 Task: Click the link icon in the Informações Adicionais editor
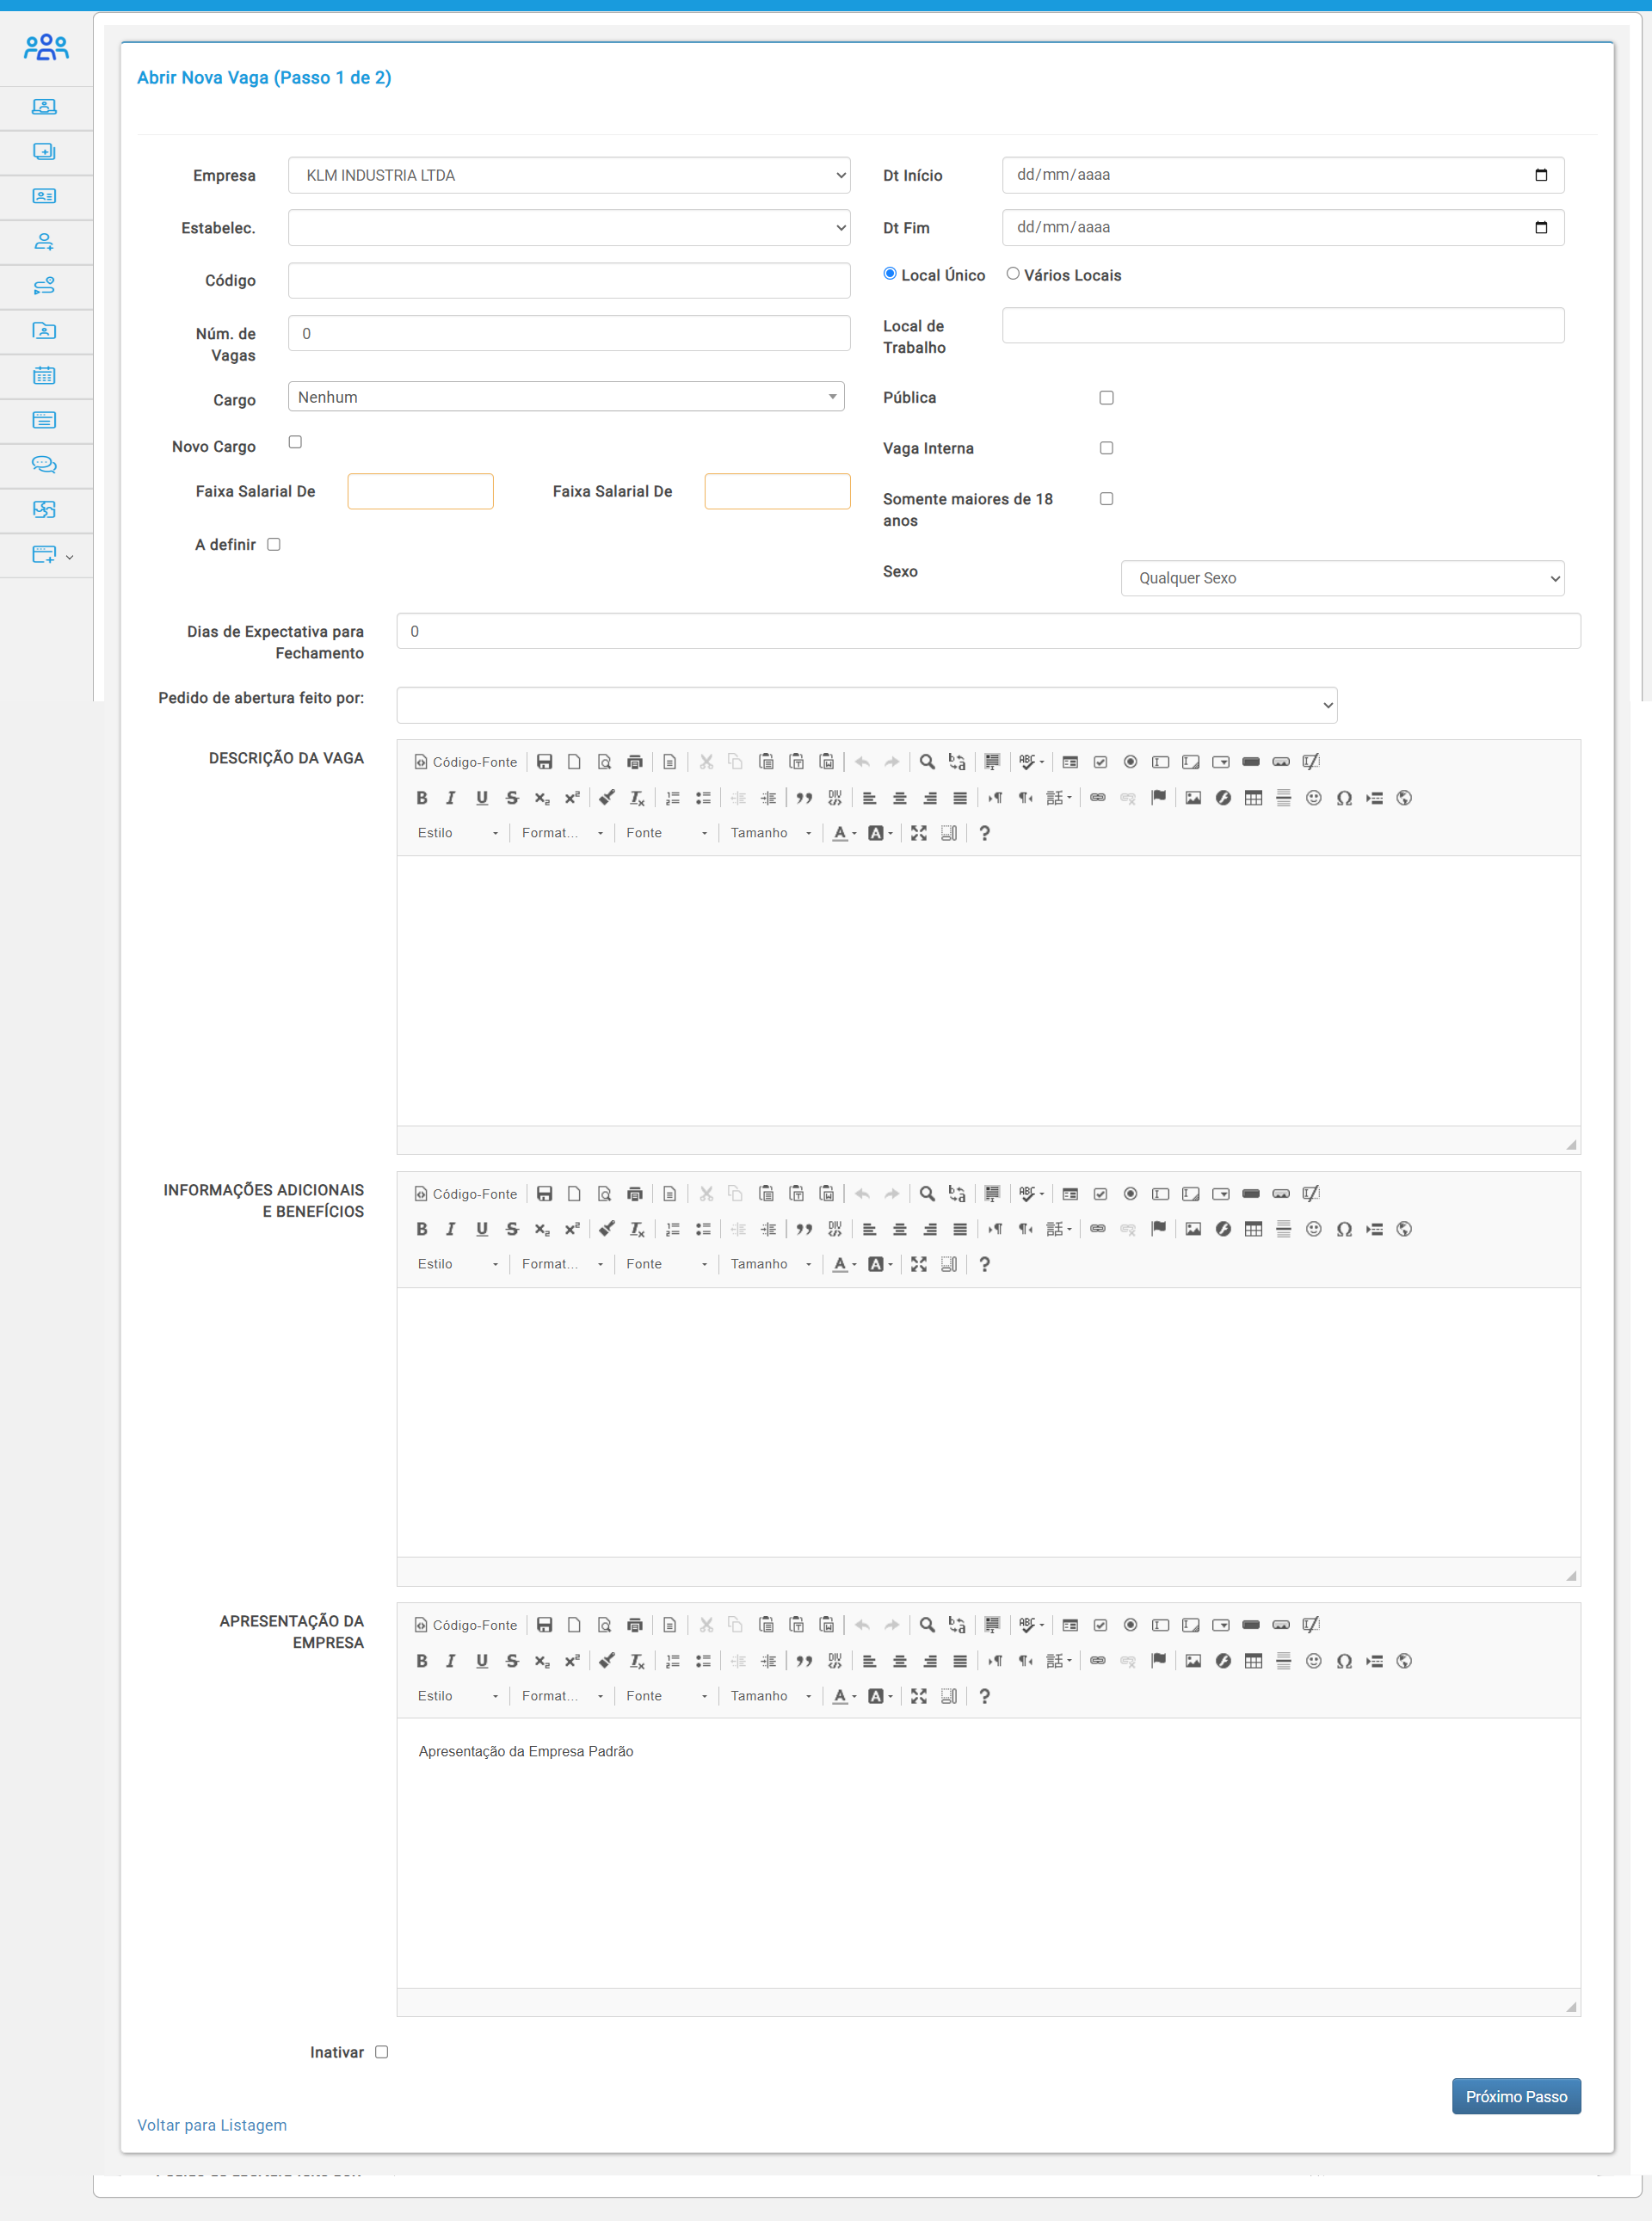pos(1098,1229)
